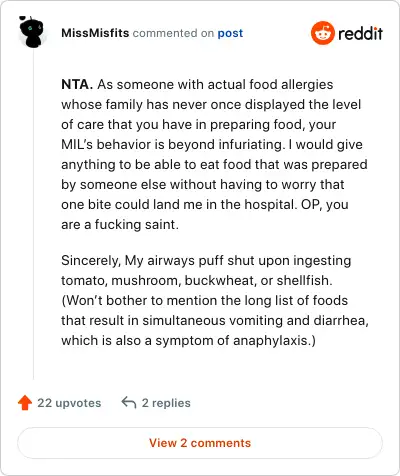
Task: Select the first paragraph about food allergies
Action: coord(214,154)
